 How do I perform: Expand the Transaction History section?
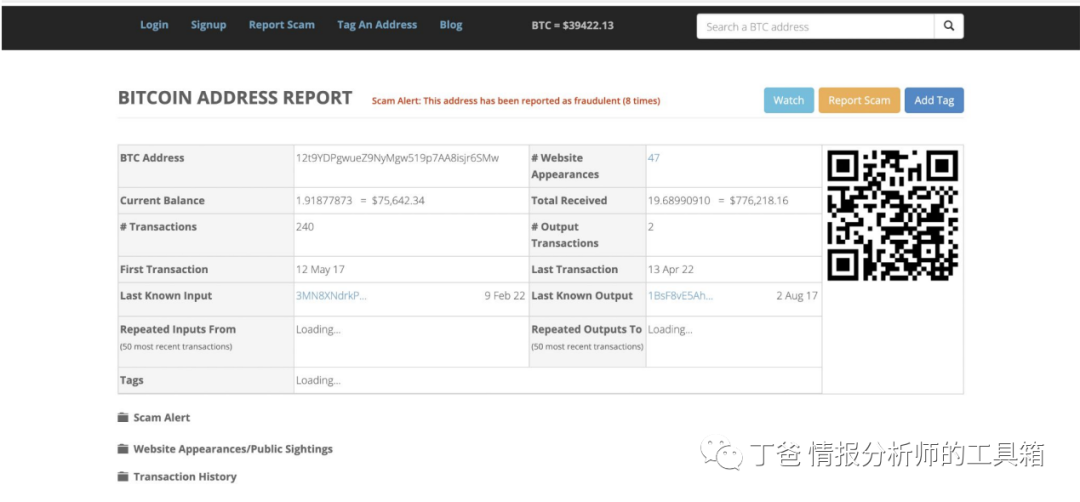tap(185, 477)
